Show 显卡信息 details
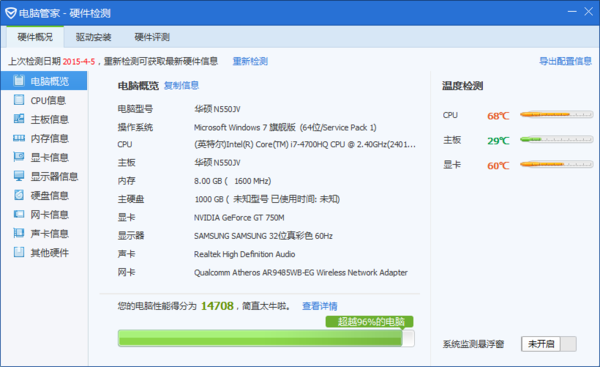This screenshot has width=600, height=367. point(44,157)
